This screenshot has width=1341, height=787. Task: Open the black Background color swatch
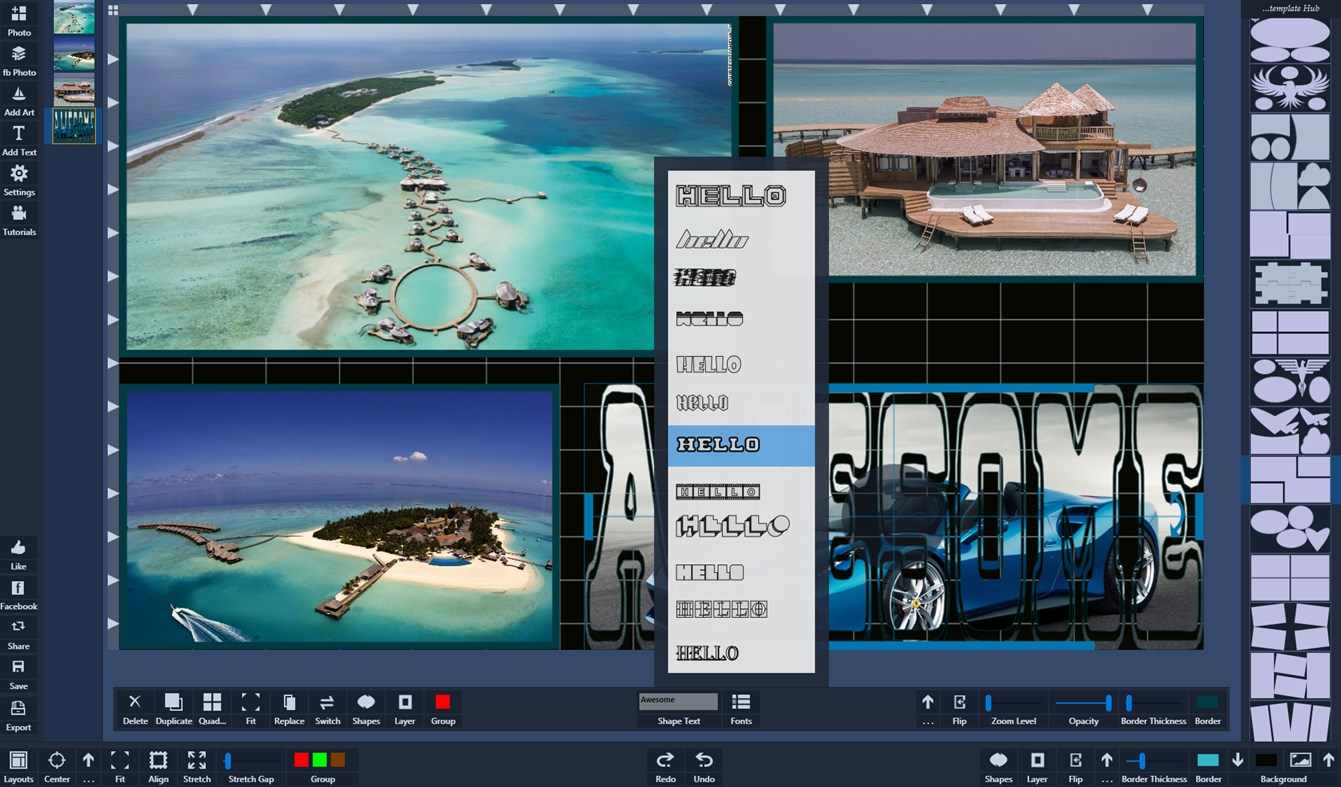1266,760
